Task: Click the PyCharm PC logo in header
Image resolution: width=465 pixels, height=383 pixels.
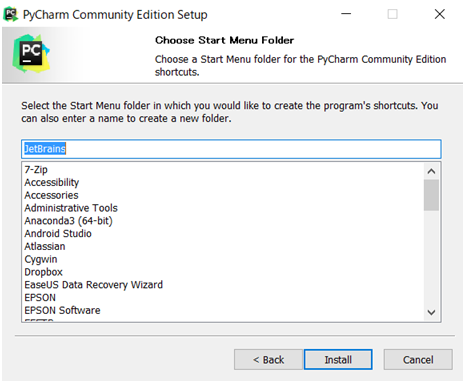Action: click(x=31, y=54)
